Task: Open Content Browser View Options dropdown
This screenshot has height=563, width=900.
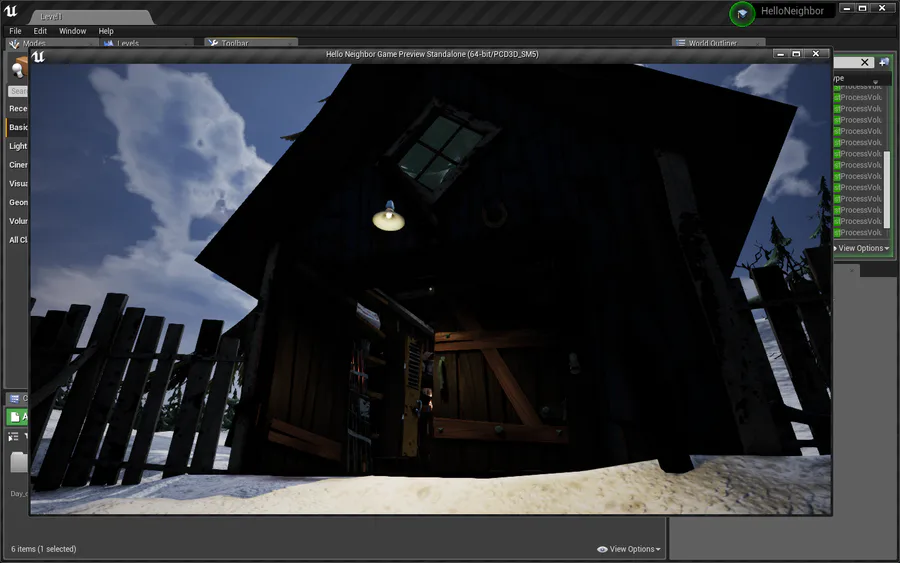Action: tap(629, 549)
